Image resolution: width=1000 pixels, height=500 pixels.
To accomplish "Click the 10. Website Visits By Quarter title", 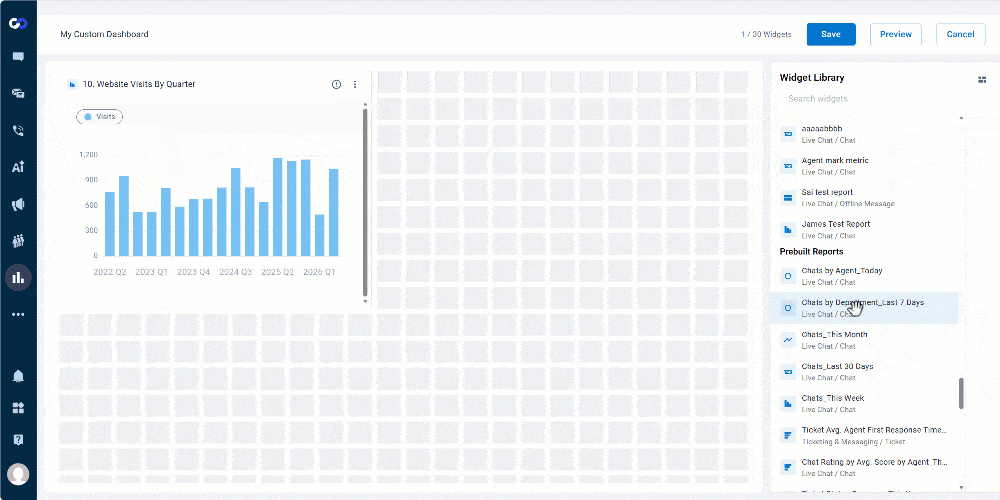I will click(x=139, y=84).
